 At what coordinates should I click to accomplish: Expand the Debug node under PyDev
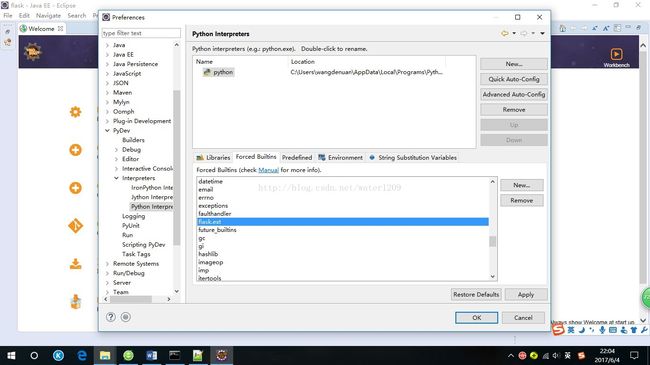click(116, 150)
